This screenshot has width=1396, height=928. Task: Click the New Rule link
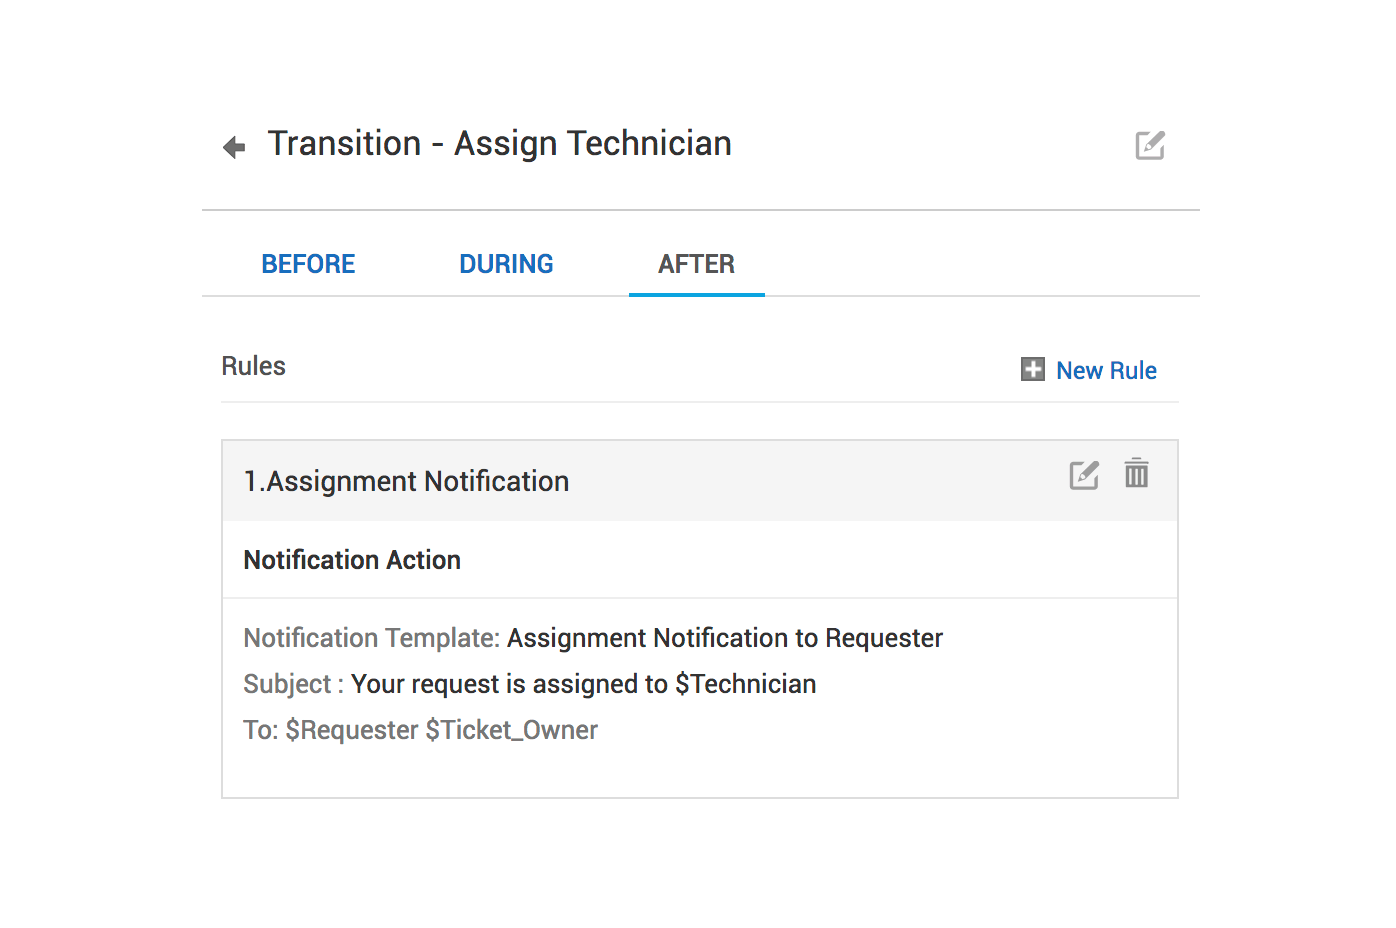1106,370
